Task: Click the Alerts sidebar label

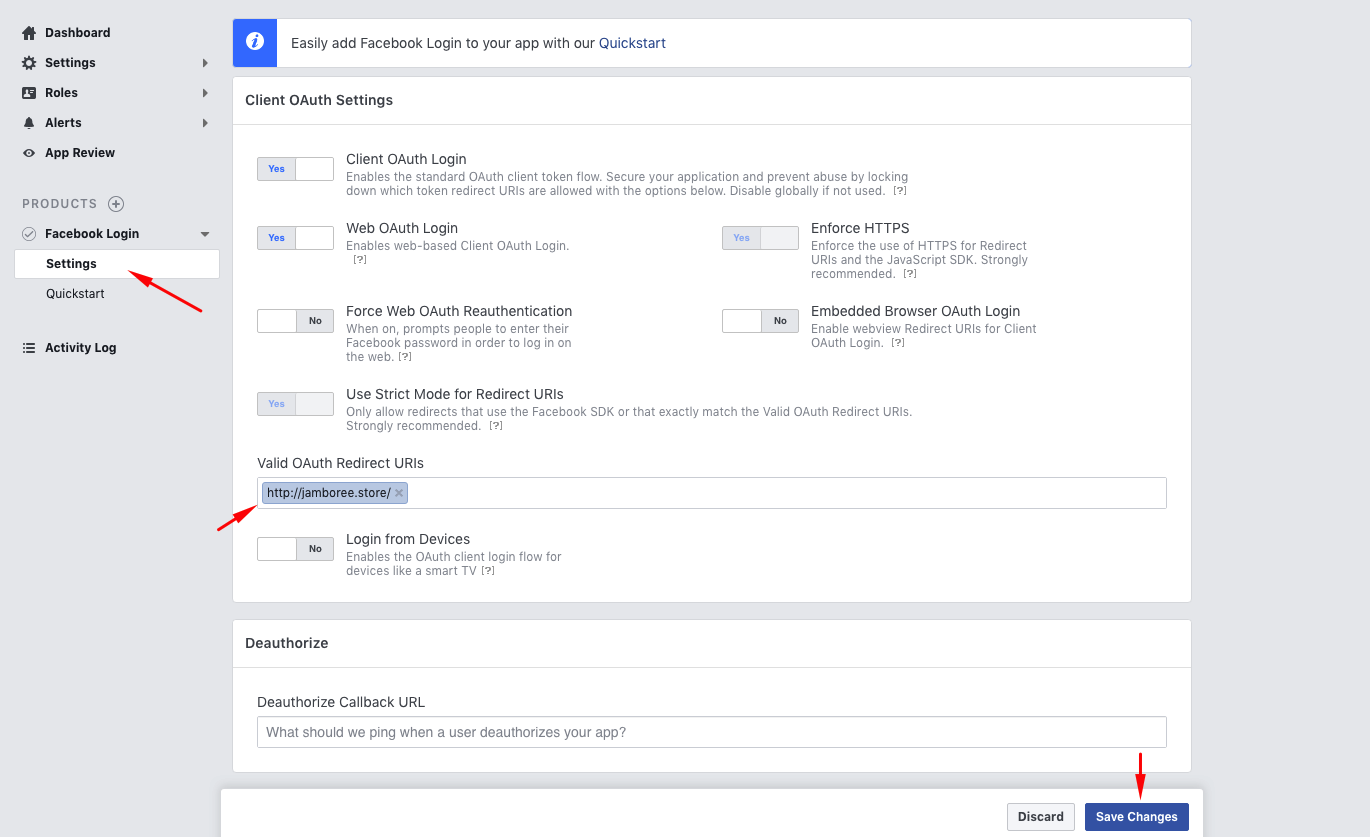Action: (63, 123)
